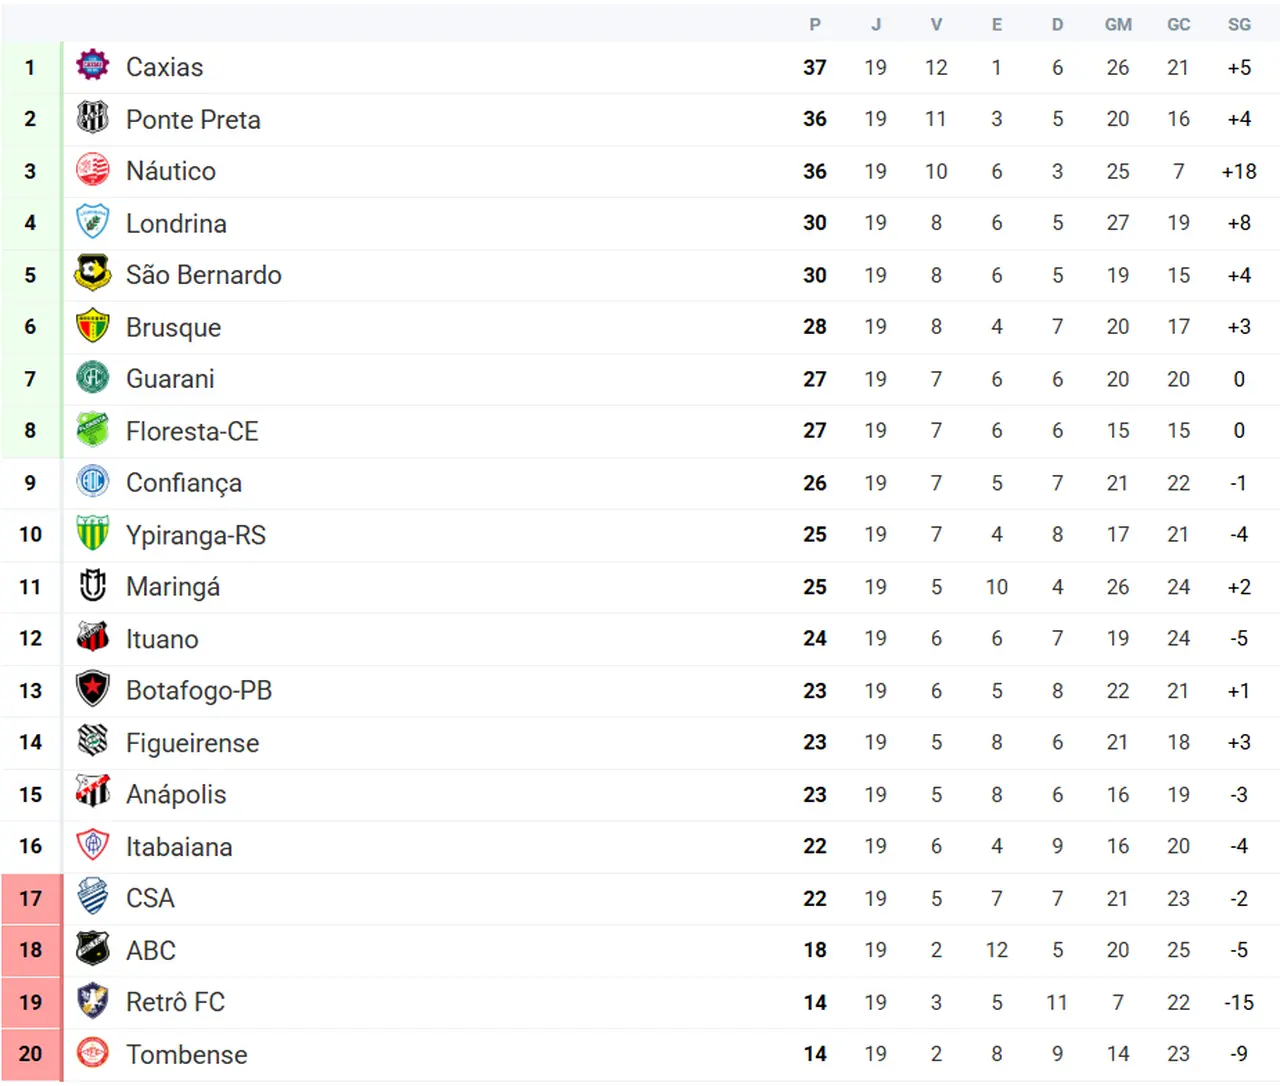1280x1086 pixels.
Task: Open the Londrina team link
Action: 176,223
